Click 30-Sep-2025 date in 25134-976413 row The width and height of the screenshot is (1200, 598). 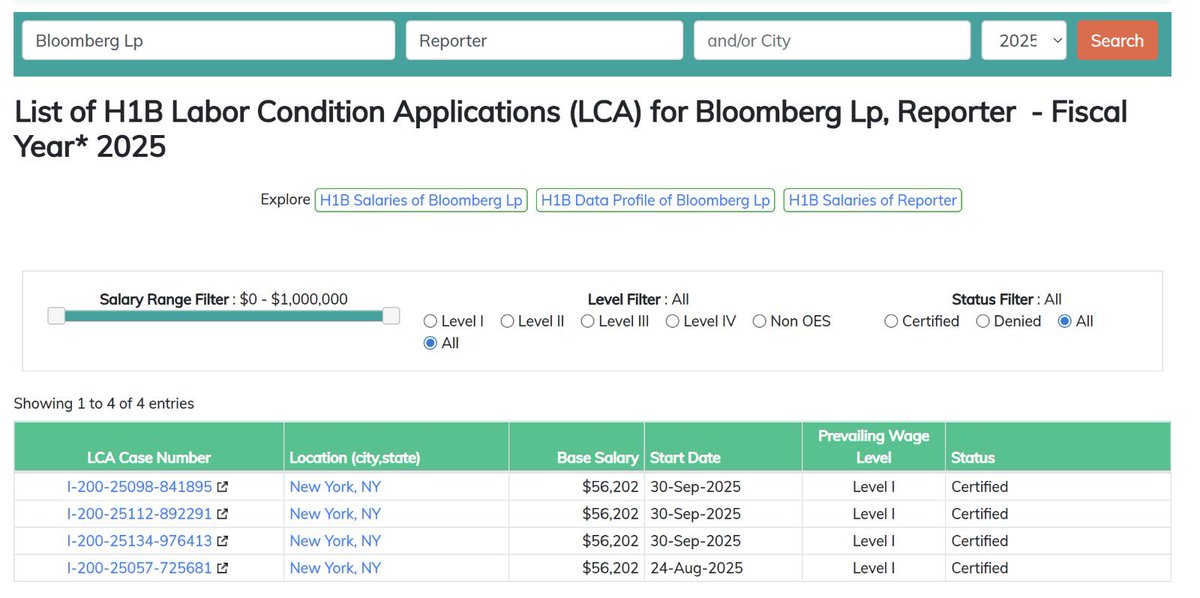[x=695, y=541]
